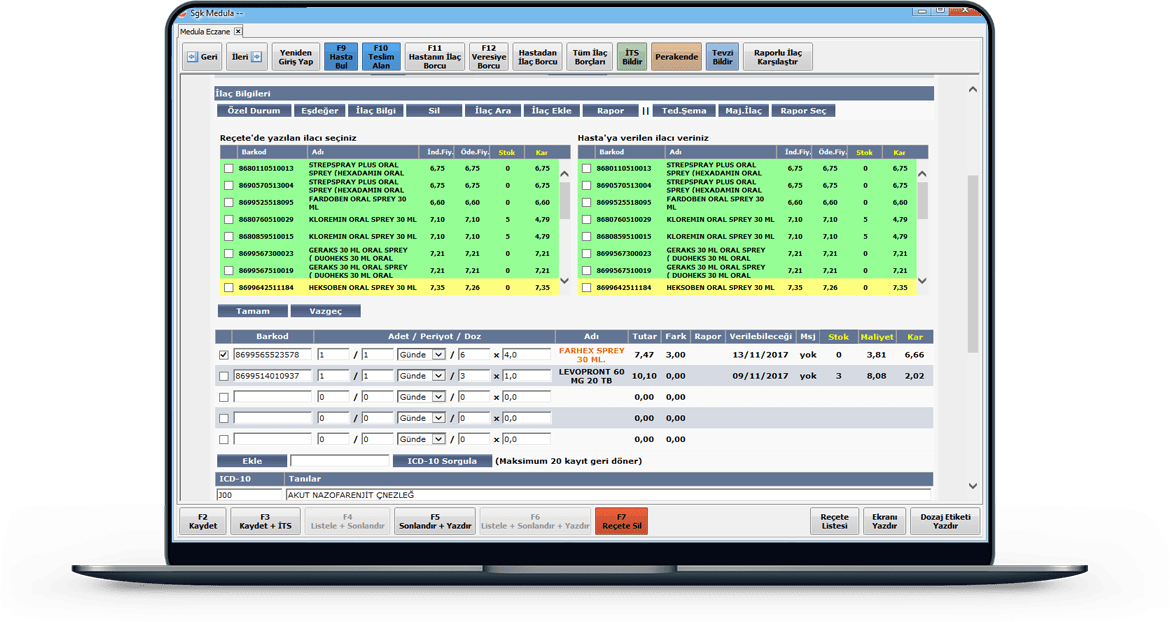Click the Ileri forward arrow button
Viewport: 1170px width, 622px height.
click(245, 57)
